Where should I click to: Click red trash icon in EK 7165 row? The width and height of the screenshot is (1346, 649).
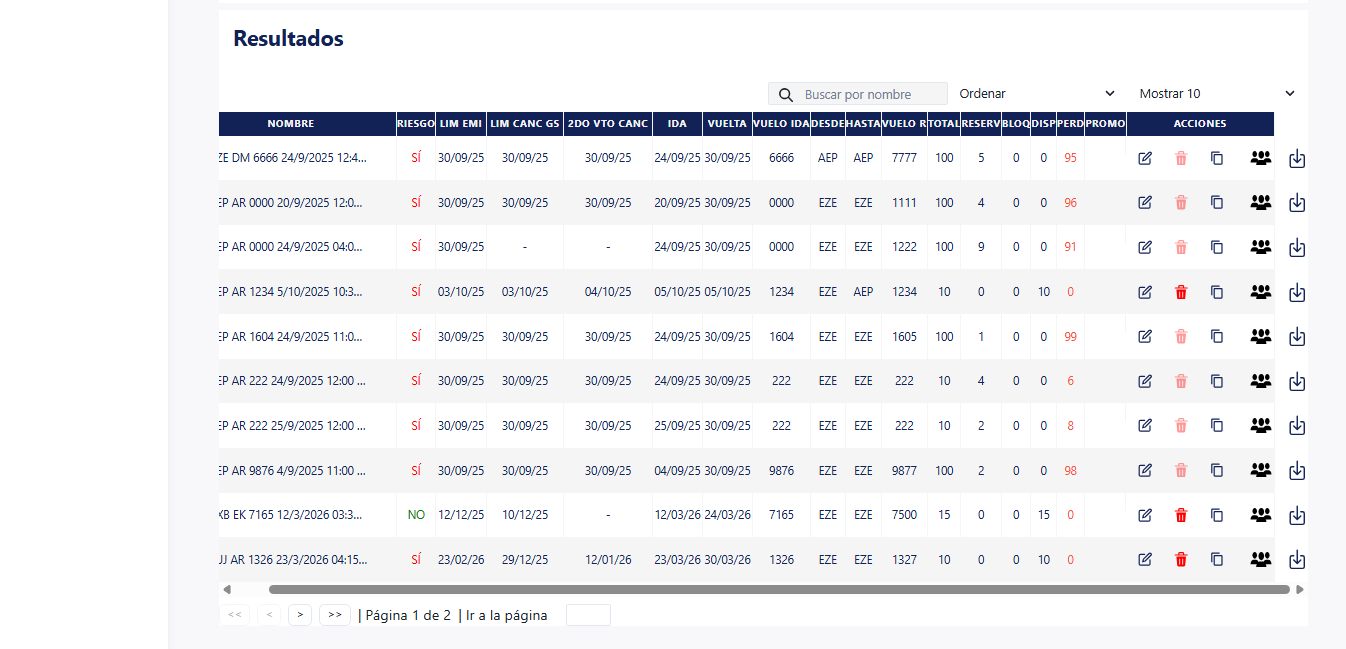1181,515
